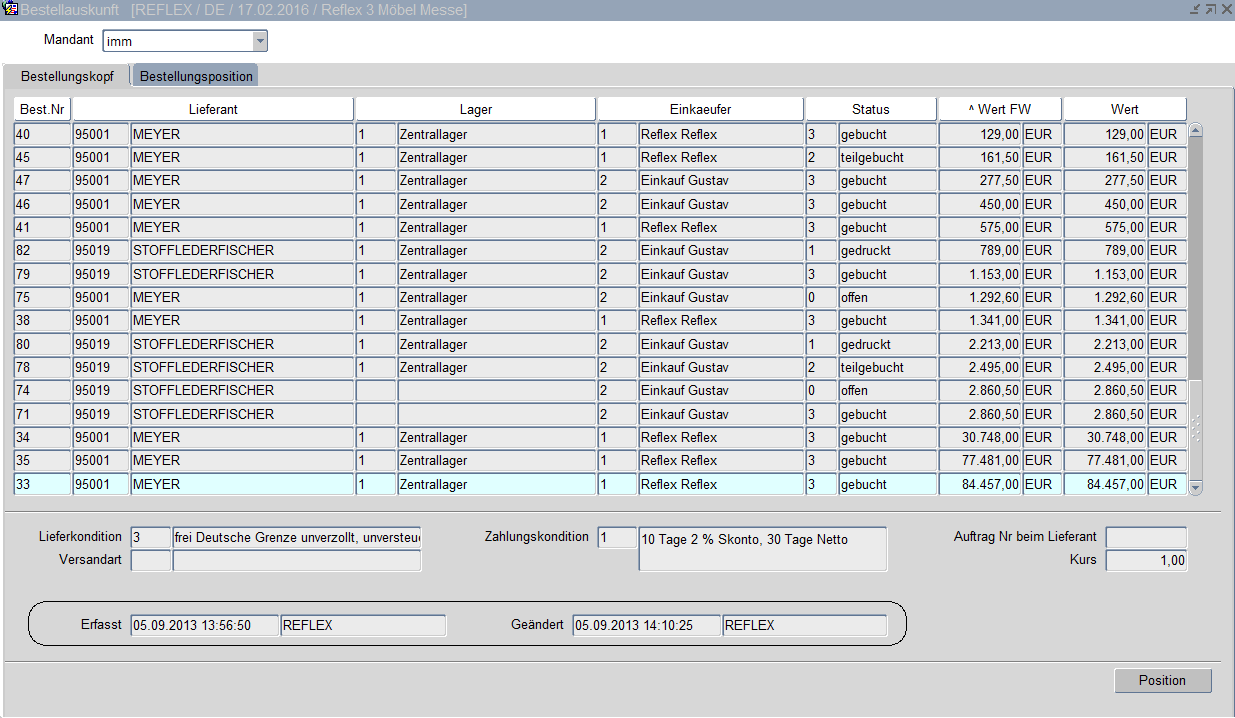
Task: Click the Bestellauskunft window icon in title bar
Action: click(x=11, y=9)
